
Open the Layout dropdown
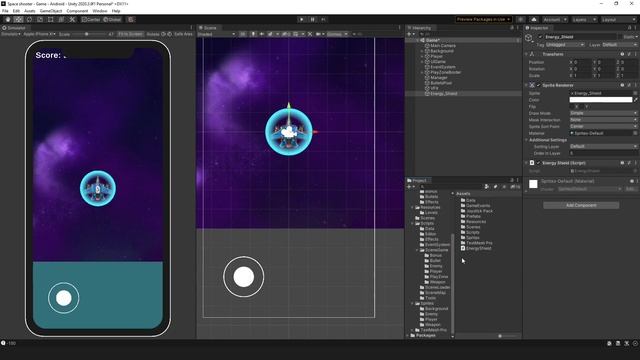[618, 19]
